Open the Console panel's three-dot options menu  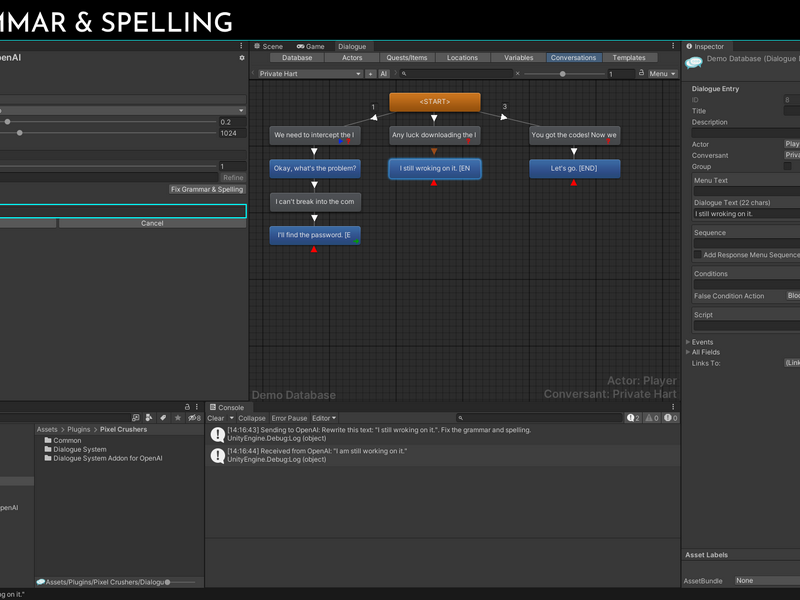(x=673, y=407)
